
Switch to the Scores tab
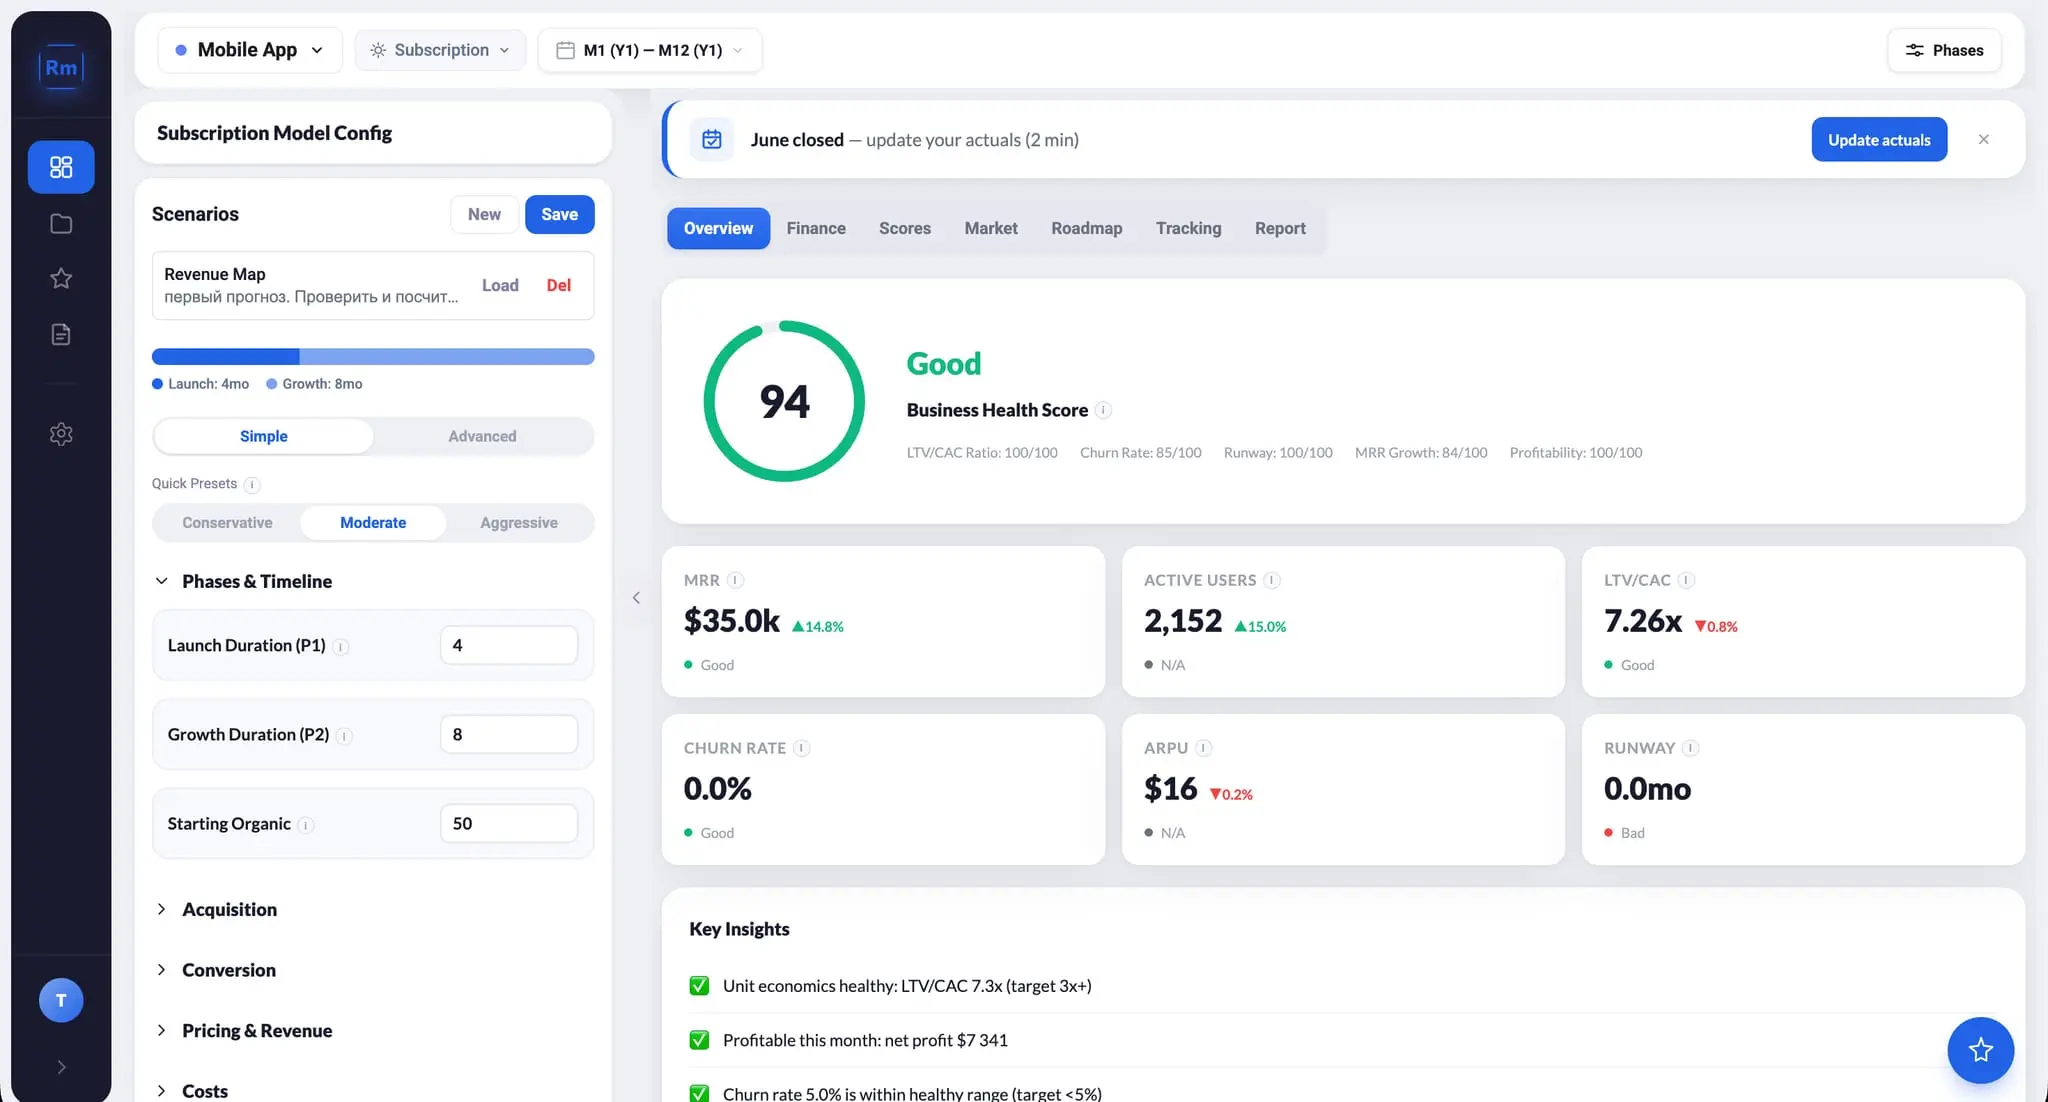pos(905,228)
